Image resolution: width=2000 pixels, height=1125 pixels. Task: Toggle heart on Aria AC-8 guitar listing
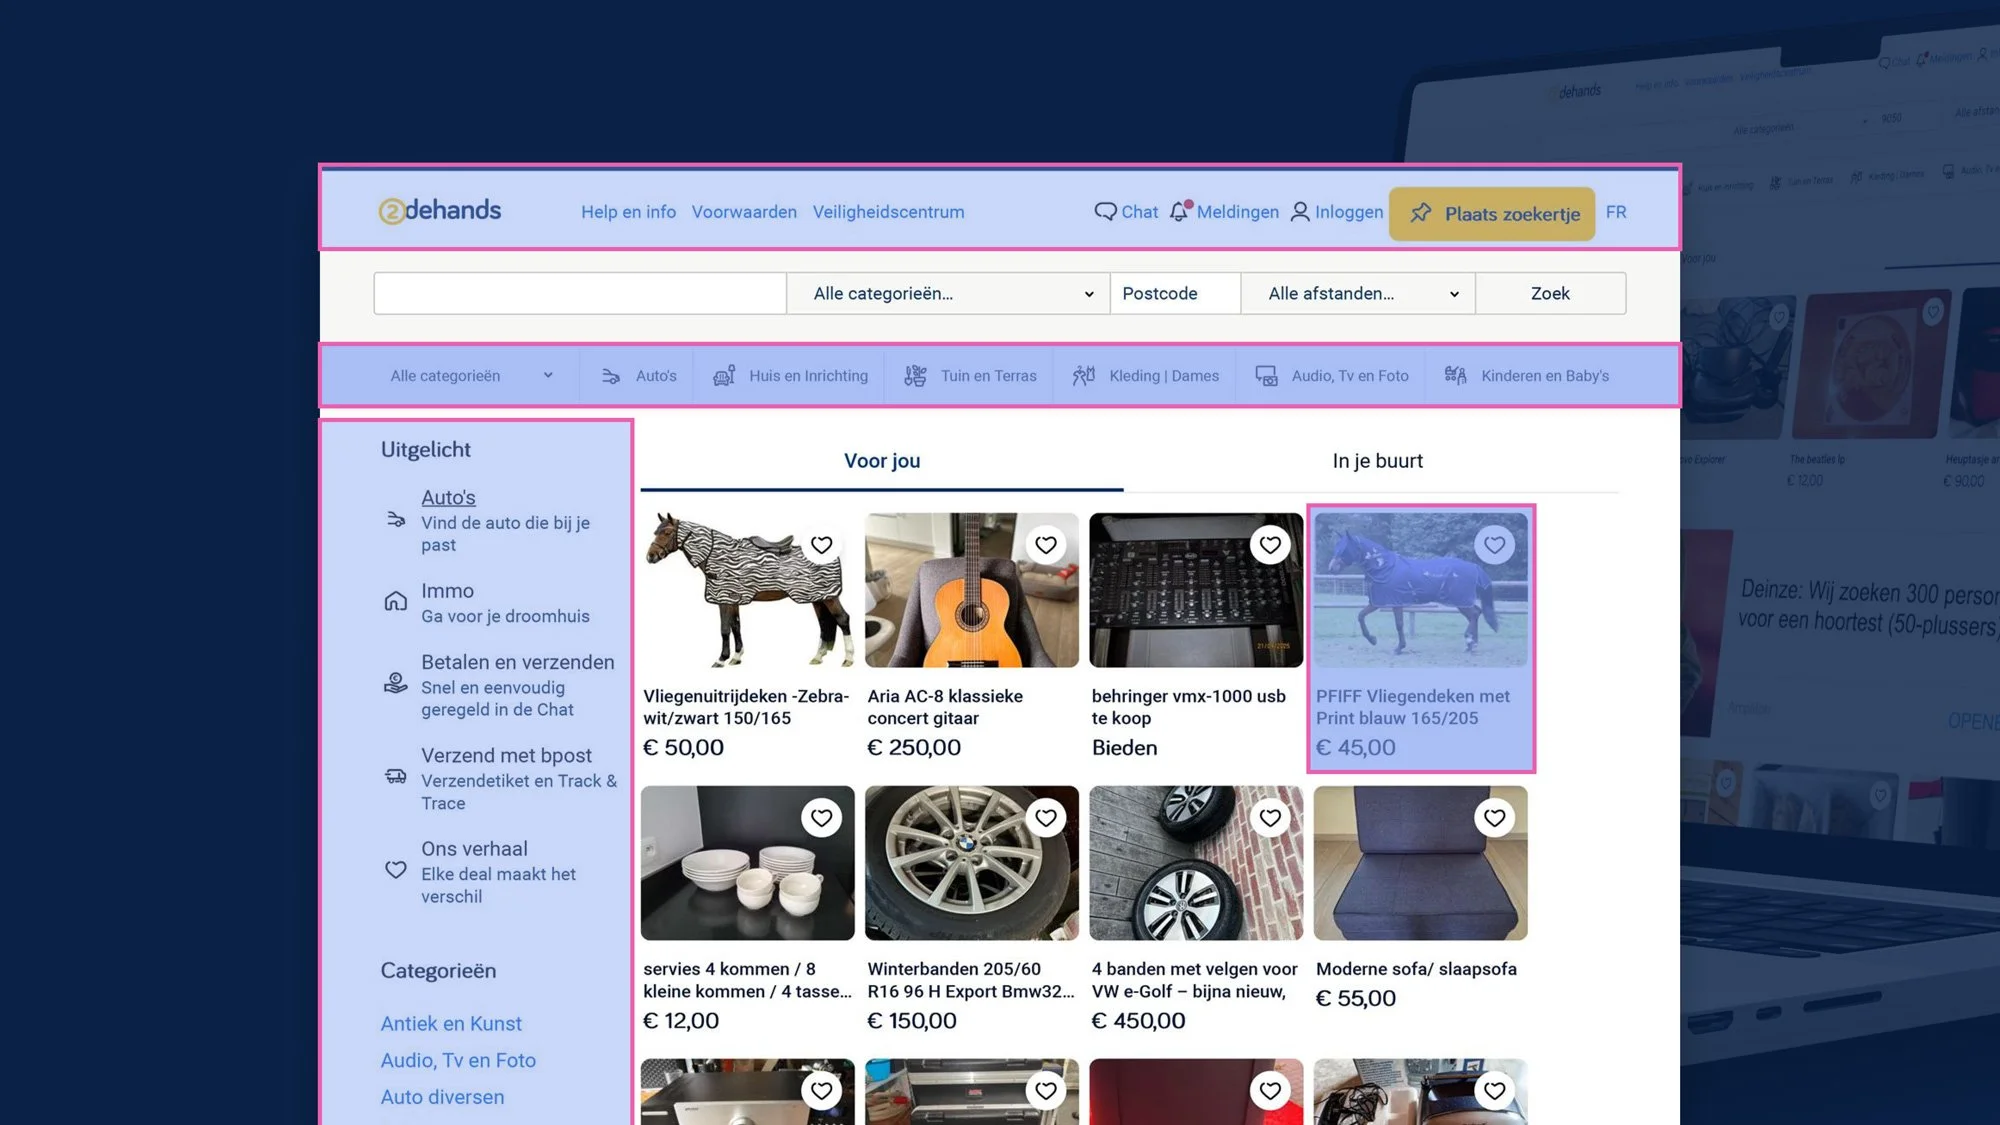(1045, 545)
